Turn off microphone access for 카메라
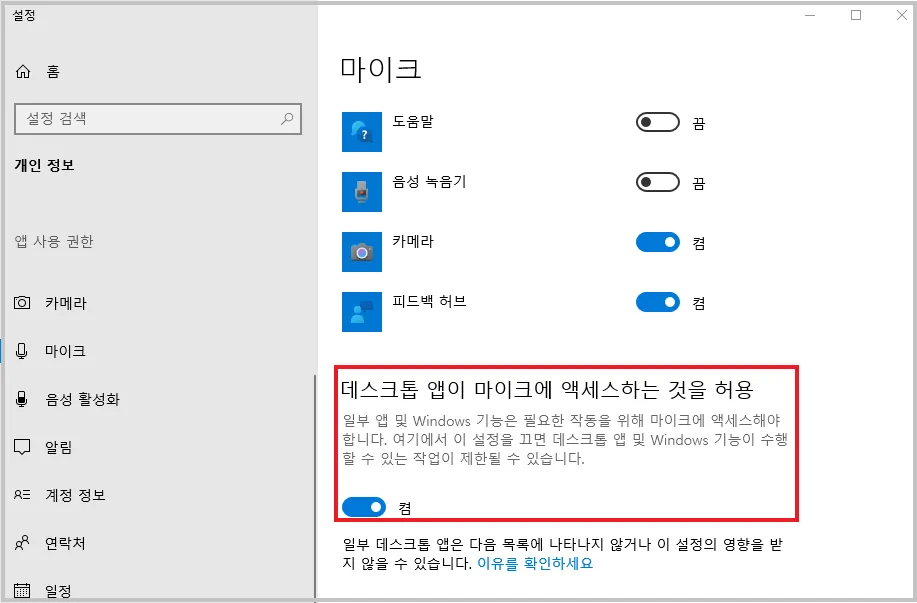917x603 pixels. click(657, 242)
